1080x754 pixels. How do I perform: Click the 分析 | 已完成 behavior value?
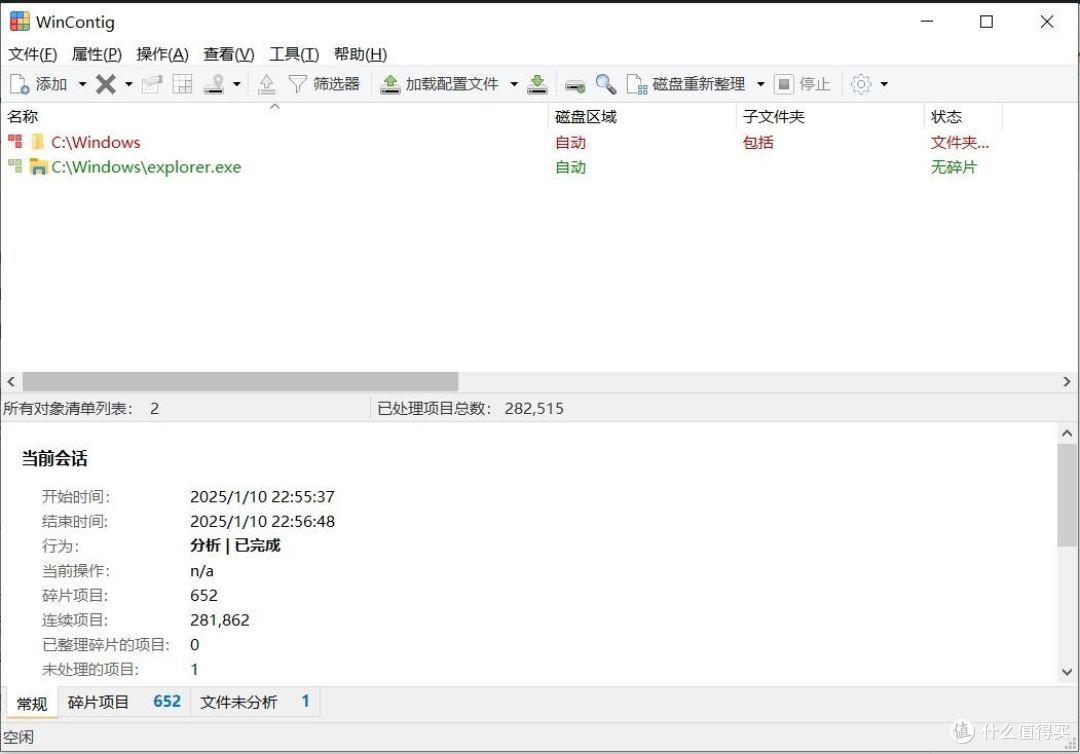[235, 545]
